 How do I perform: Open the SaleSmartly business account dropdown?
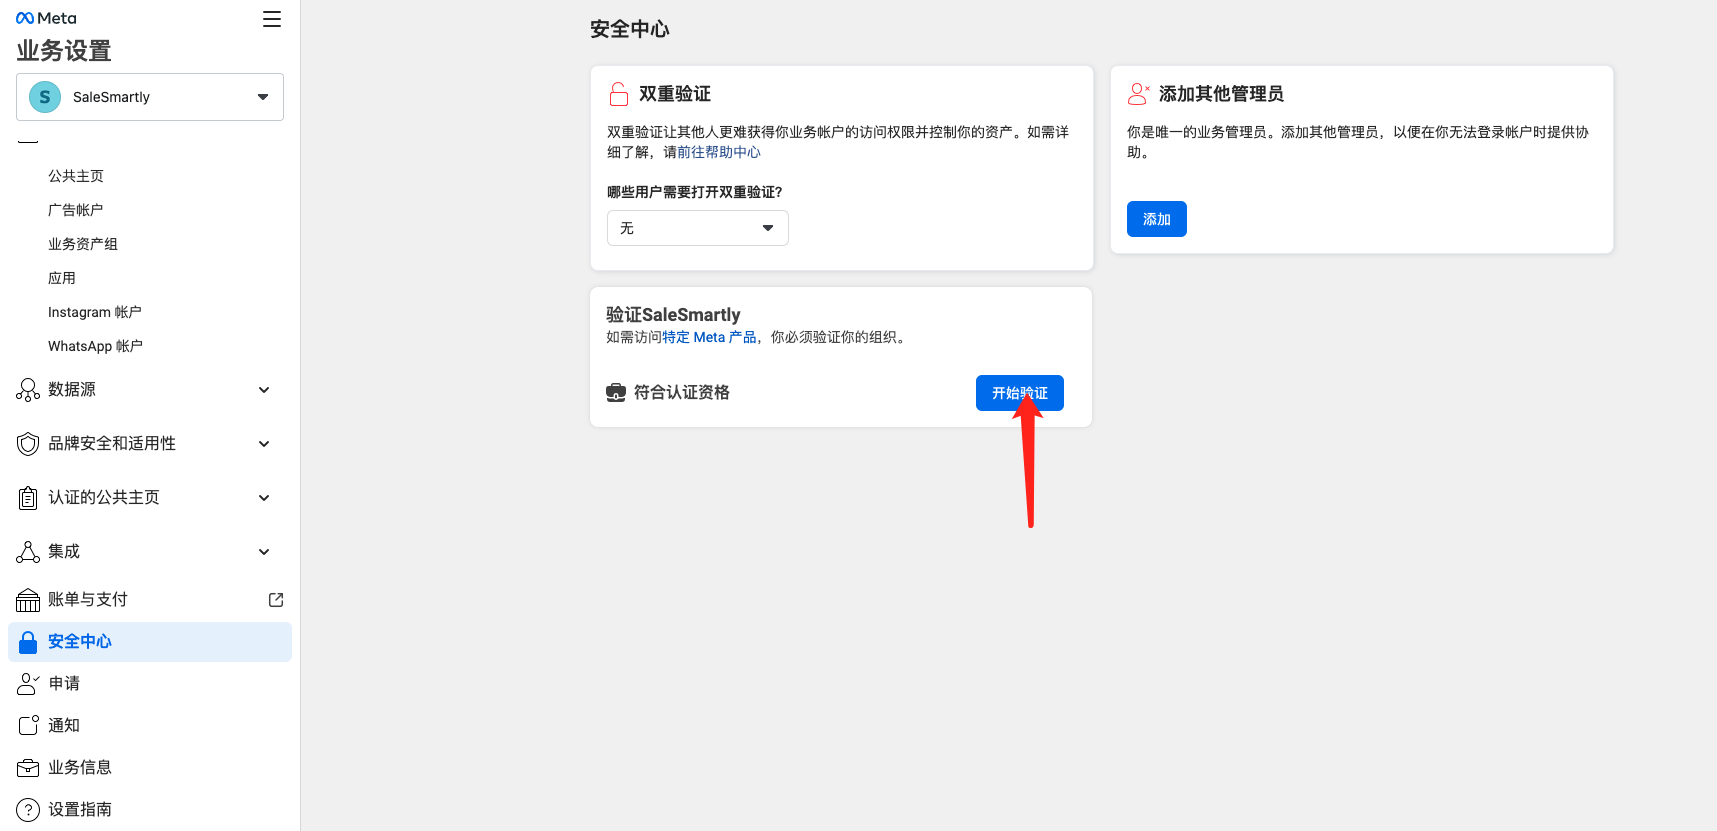click(x=150, y=97)
